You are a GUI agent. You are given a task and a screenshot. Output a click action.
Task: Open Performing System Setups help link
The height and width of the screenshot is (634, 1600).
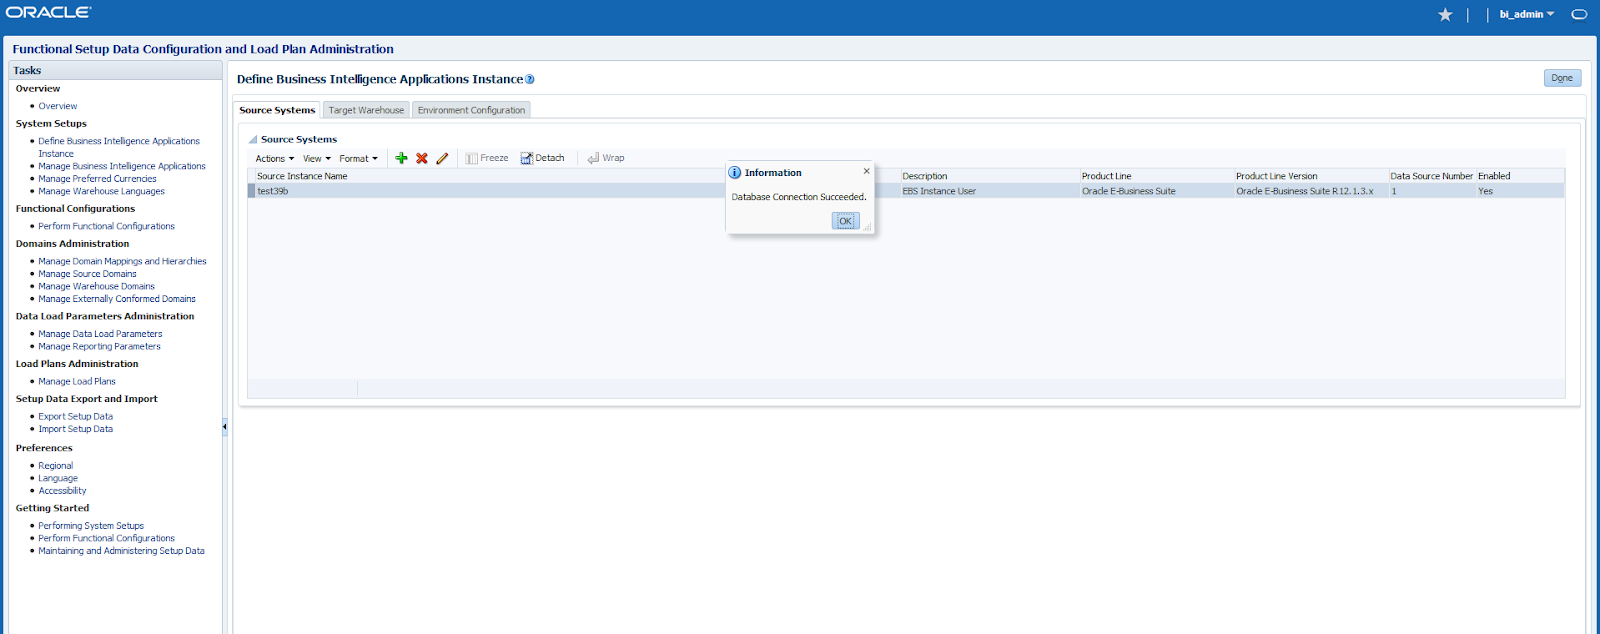coord(91,526)
